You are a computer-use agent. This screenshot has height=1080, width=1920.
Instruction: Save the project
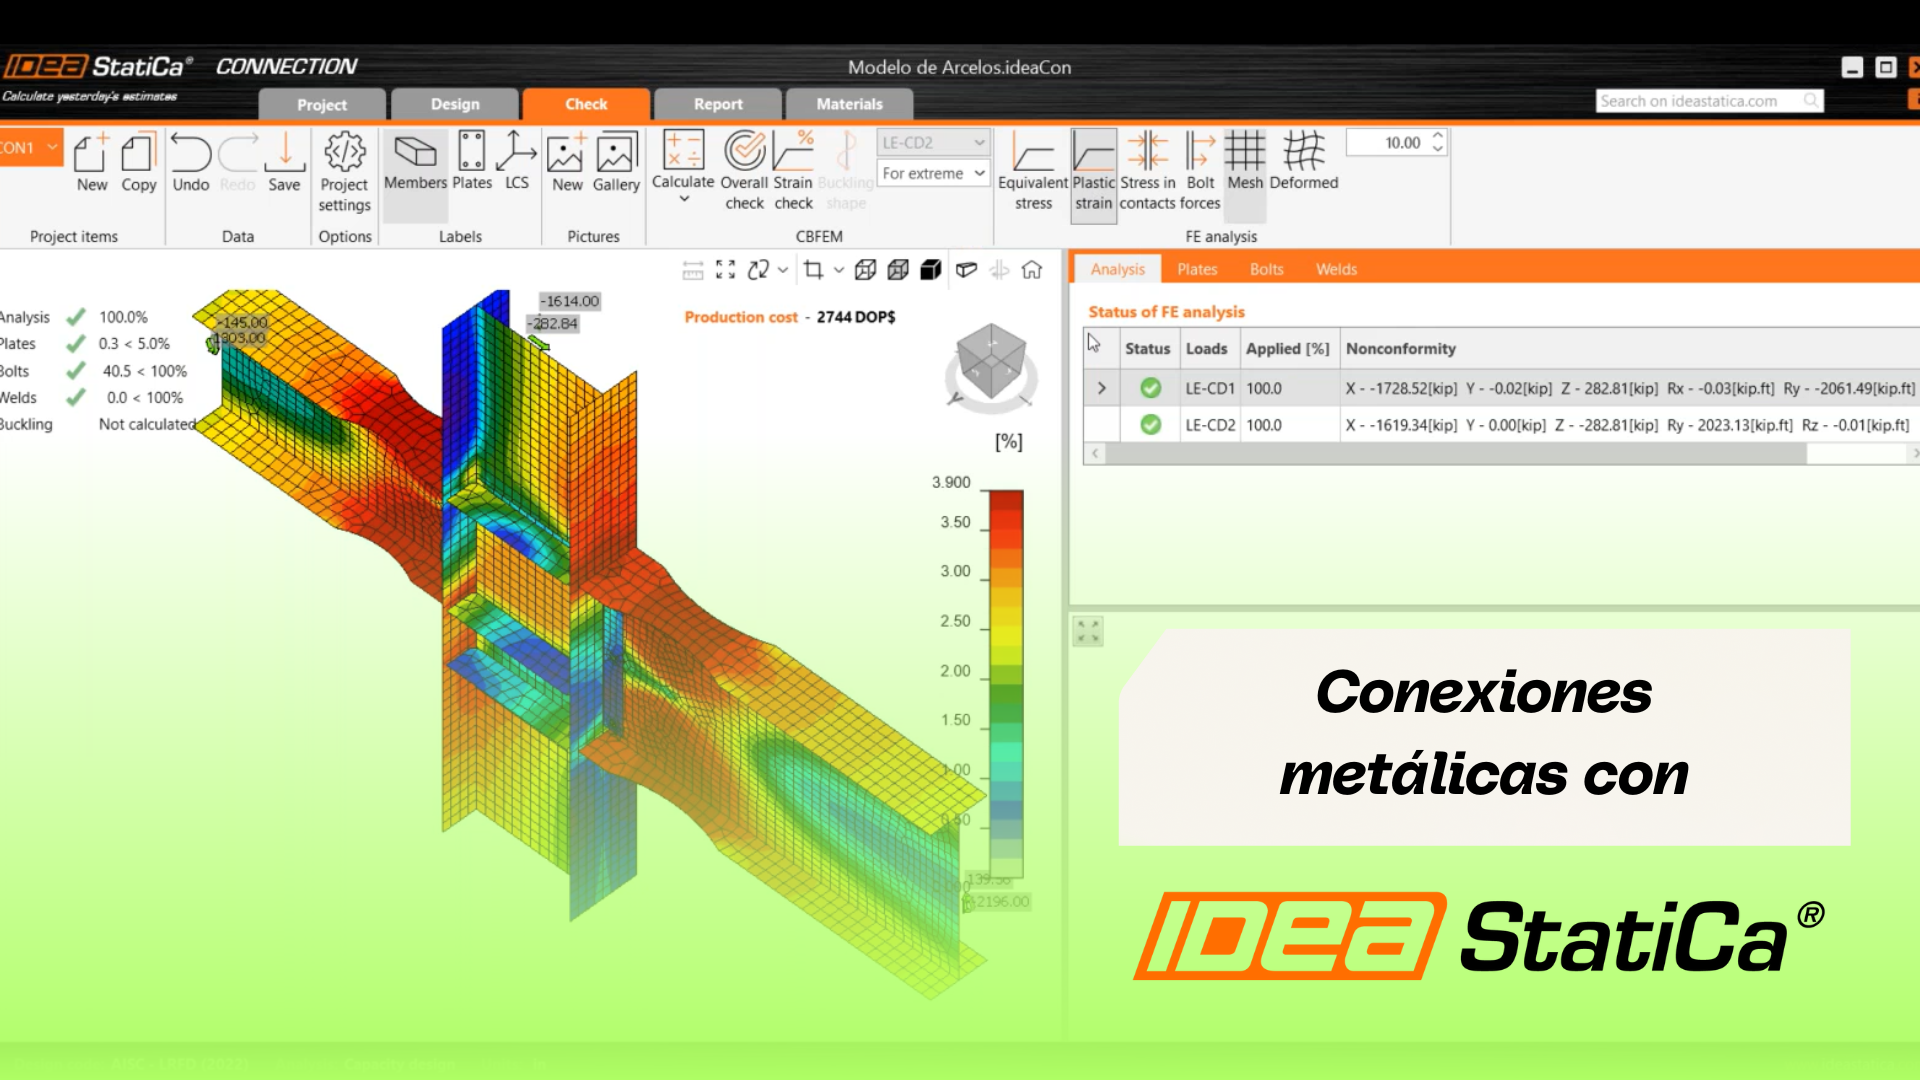284,162
